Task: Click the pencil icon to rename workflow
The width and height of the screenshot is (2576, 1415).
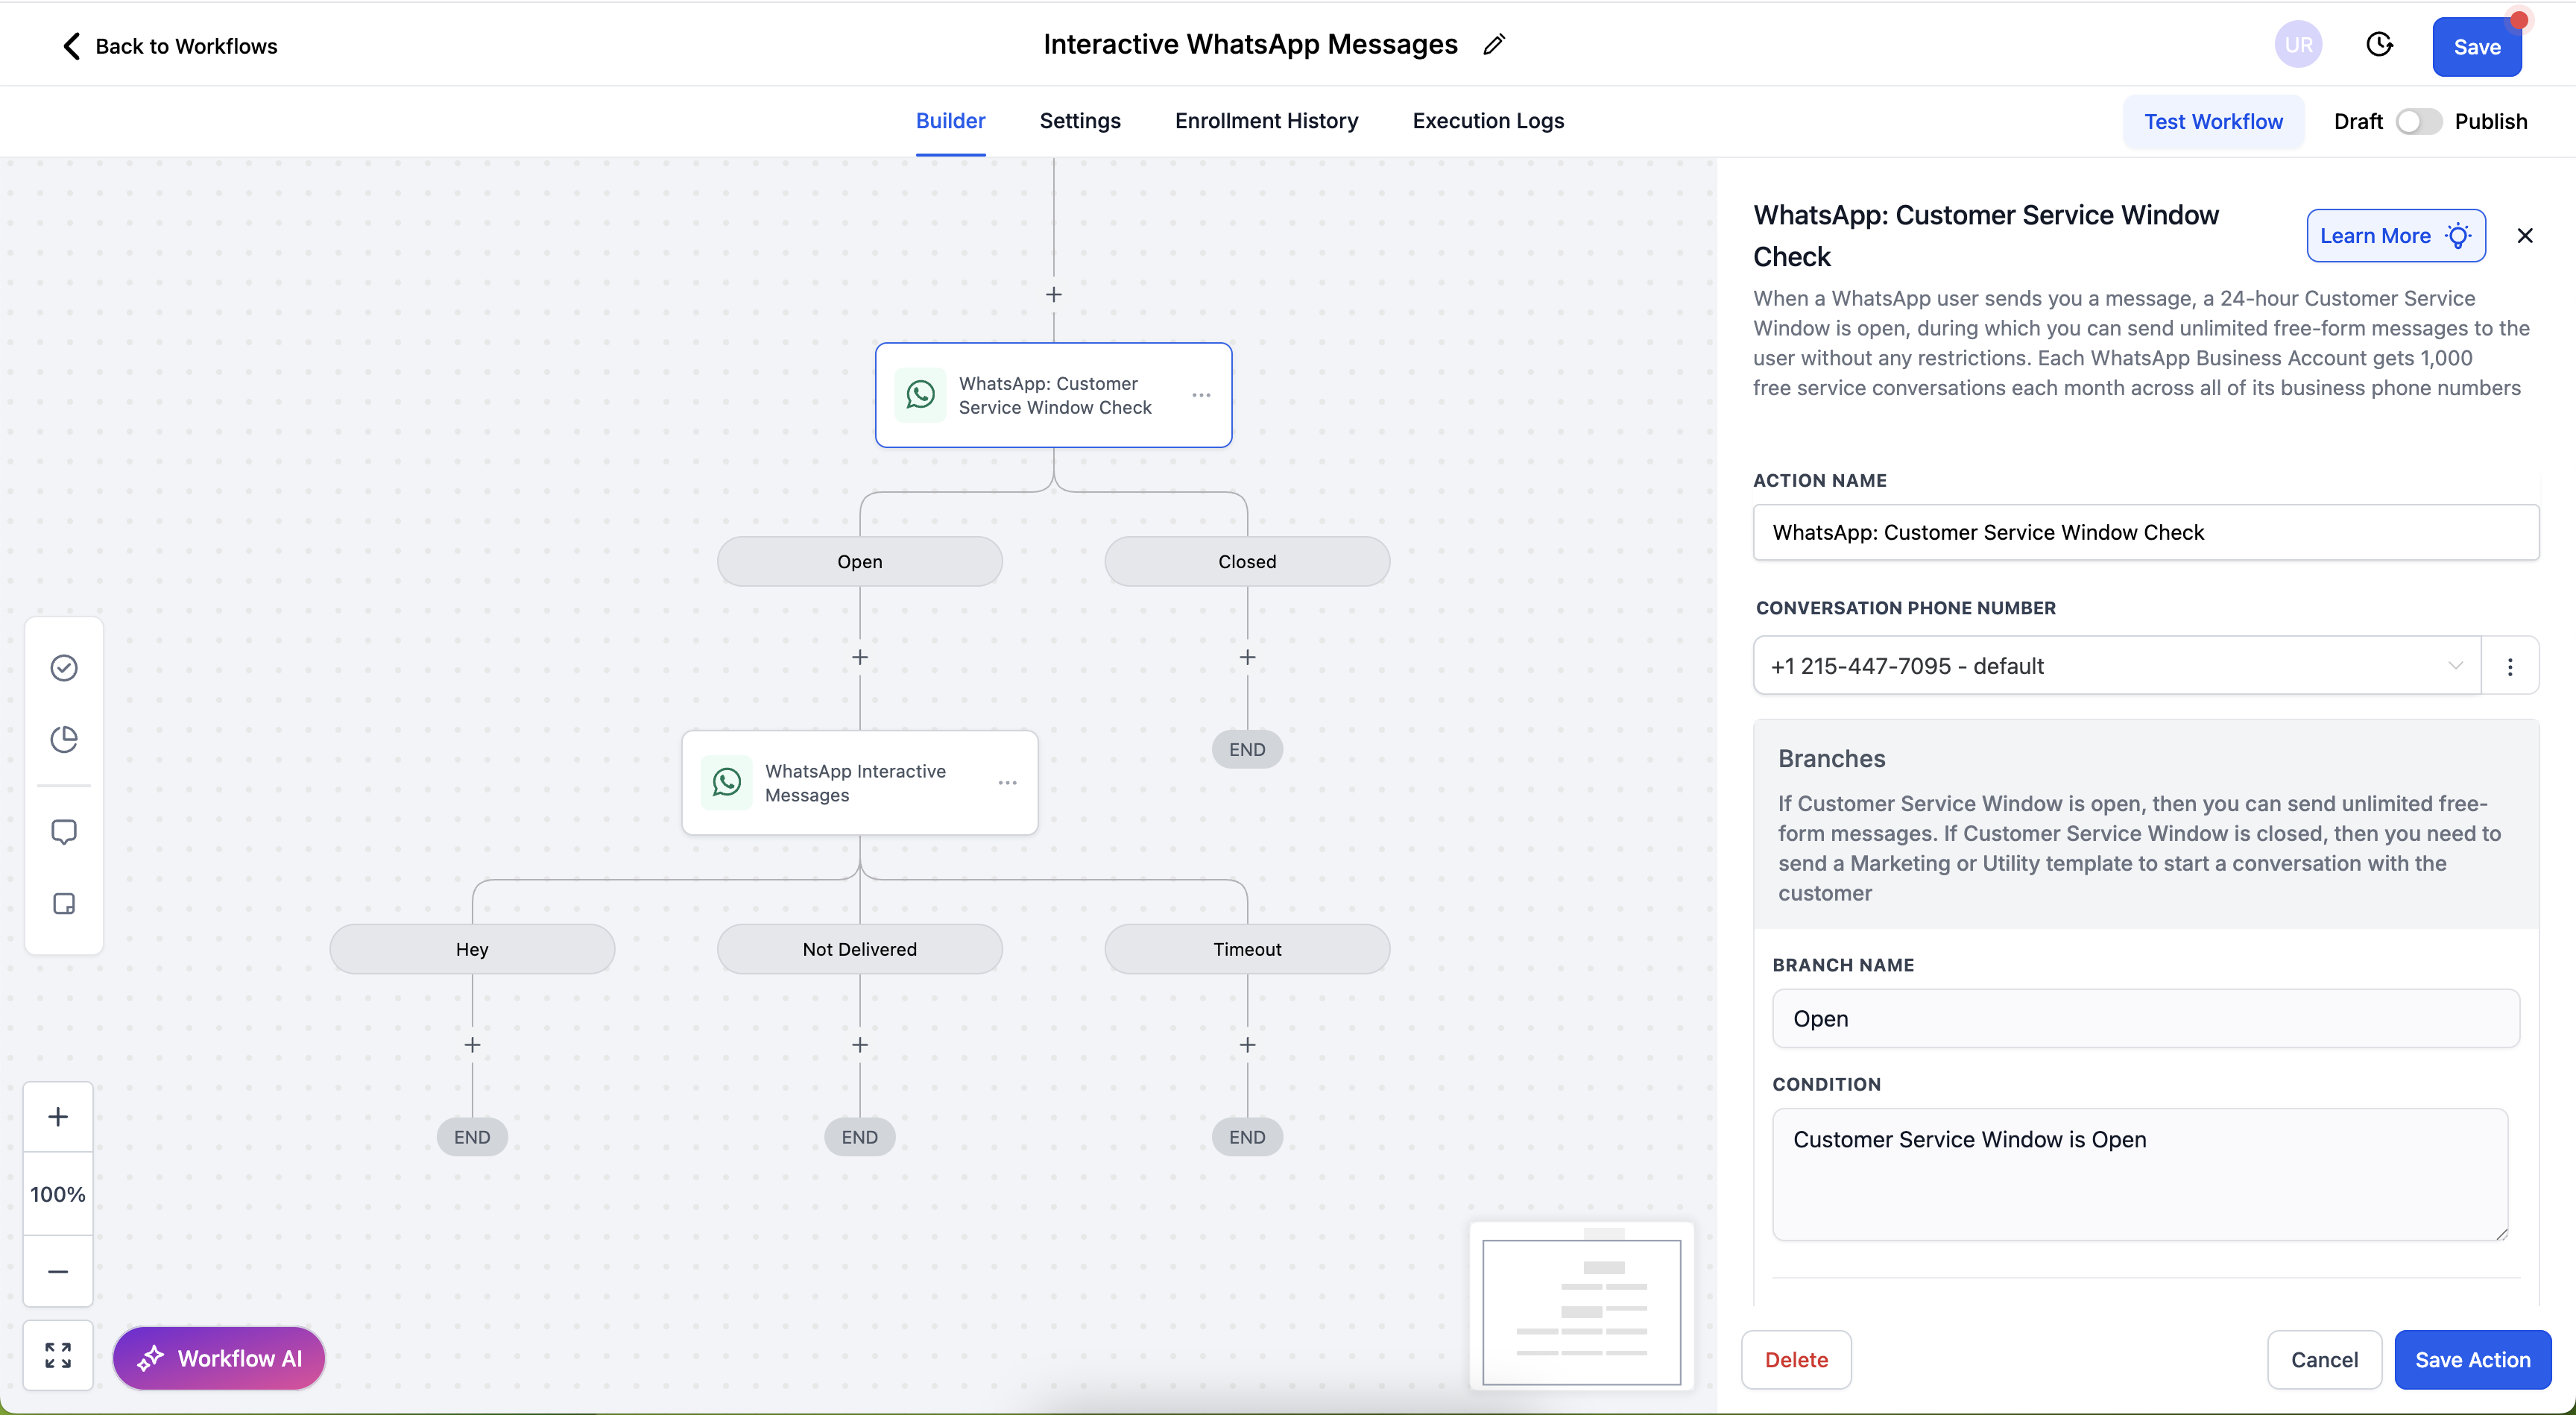Action: click(1494, 45)
